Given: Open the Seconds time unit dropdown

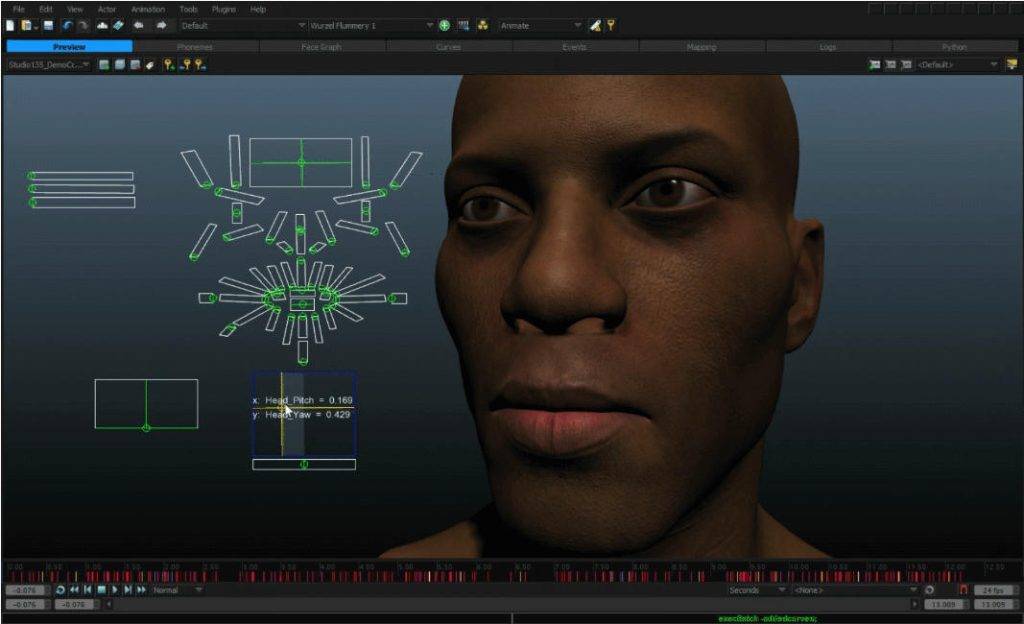Looking at the screenshot, I should pyautogui.click(x=756, y=590).
